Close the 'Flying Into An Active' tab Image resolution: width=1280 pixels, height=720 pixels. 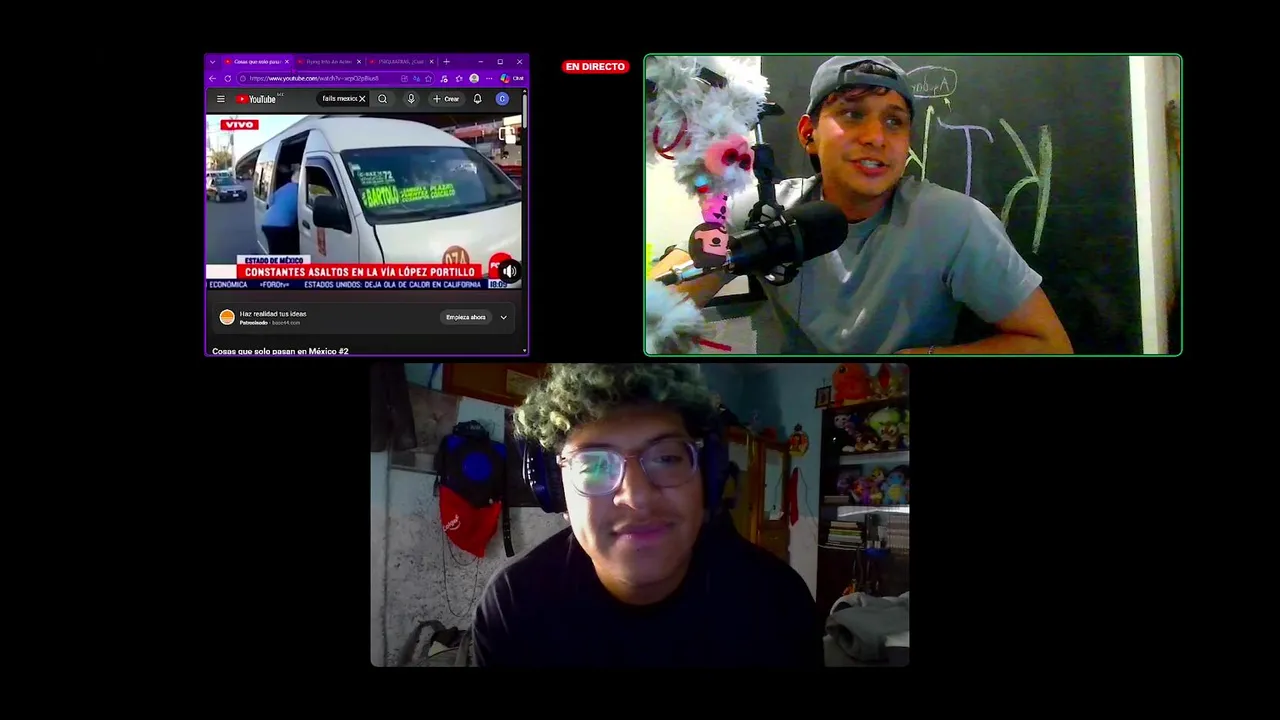(x=359, y=62)
